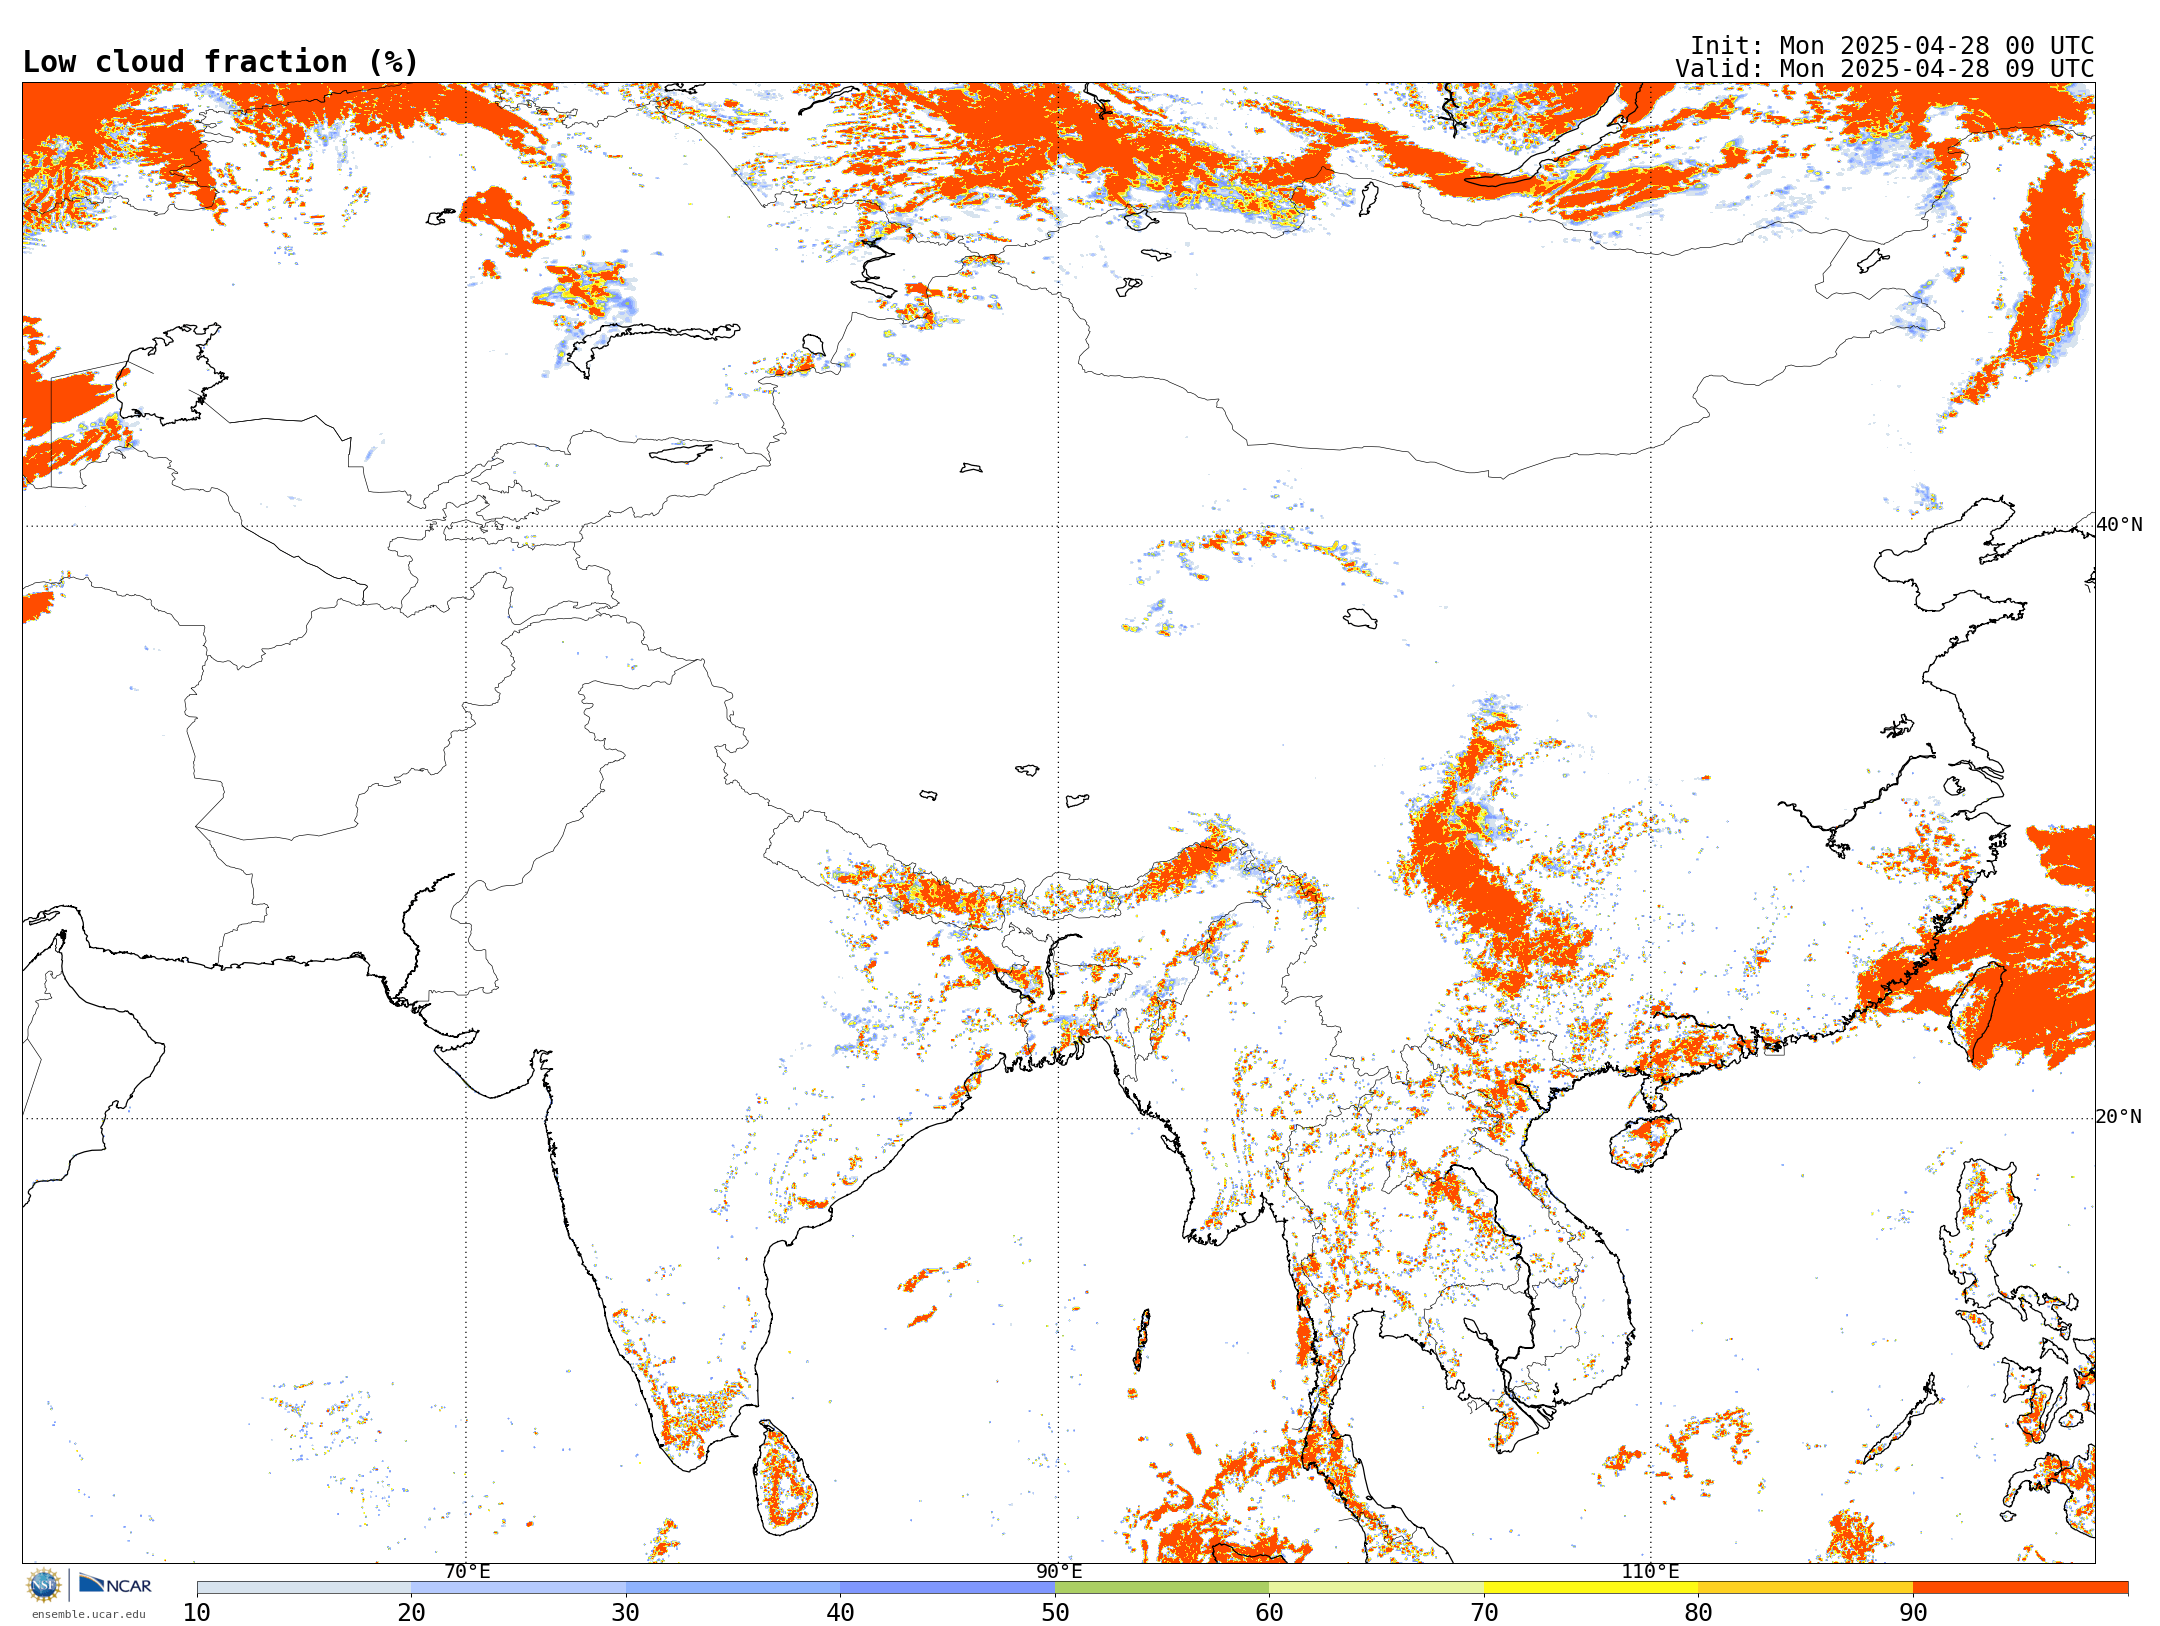Click the 50–60 green colorbar segment
2160x1626 pixels.
tap(1162, 1588)
